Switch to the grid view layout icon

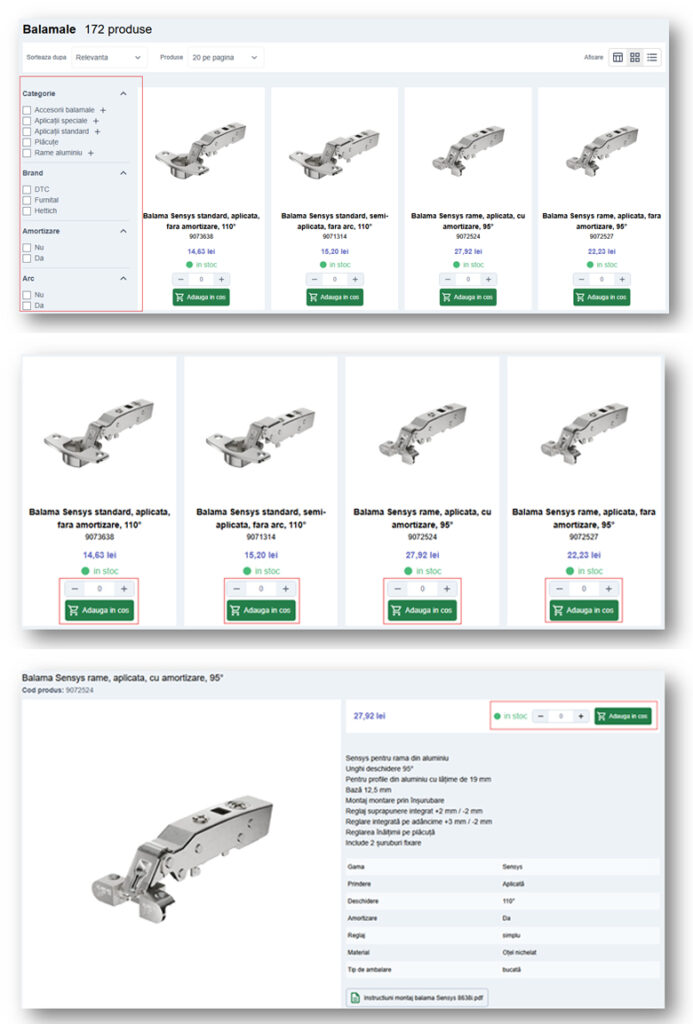point(634,57)
